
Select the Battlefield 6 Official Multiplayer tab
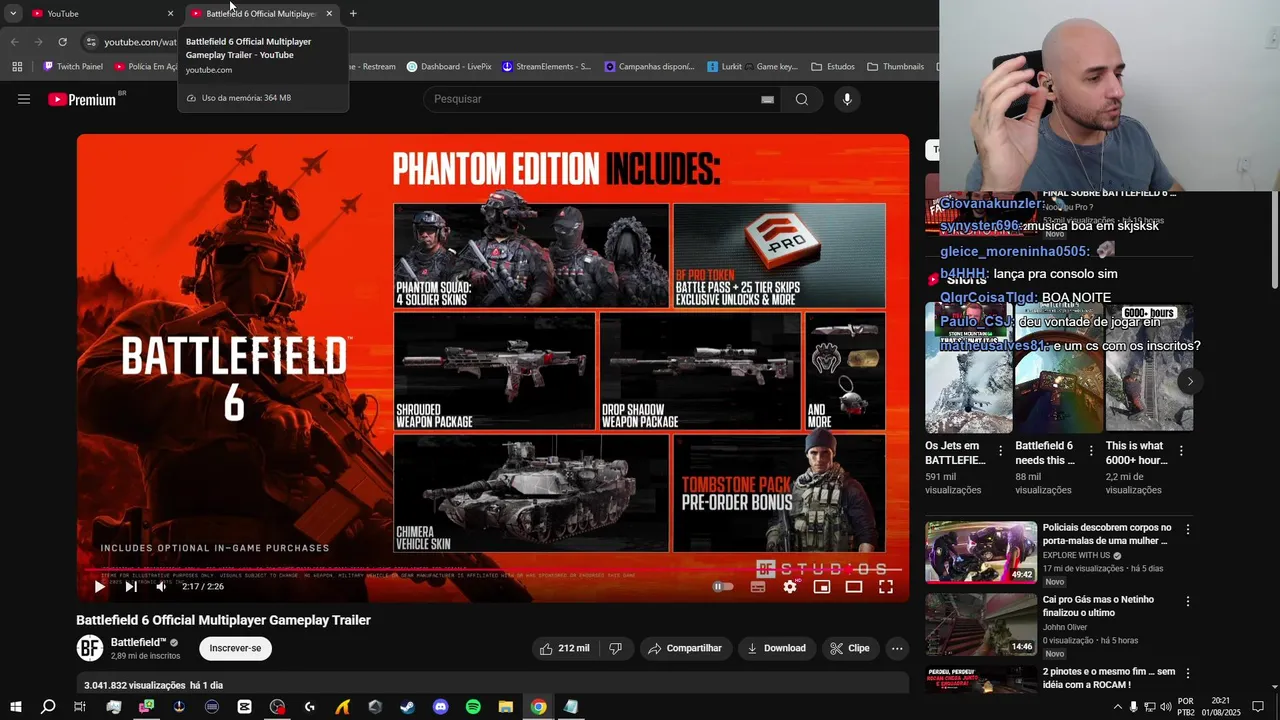coord(260,13)
